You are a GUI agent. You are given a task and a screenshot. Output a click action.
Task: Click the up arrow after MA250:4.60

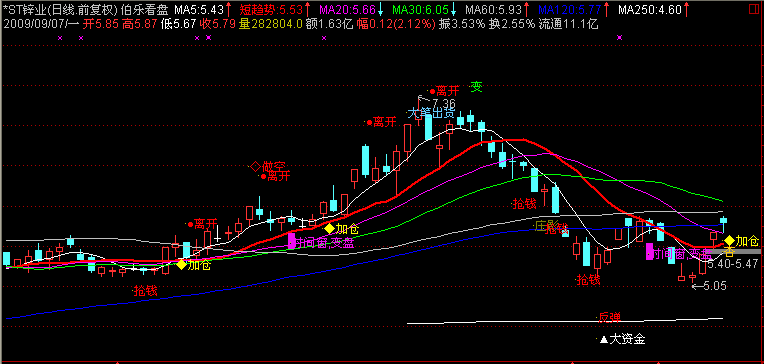tap(686, 9)
